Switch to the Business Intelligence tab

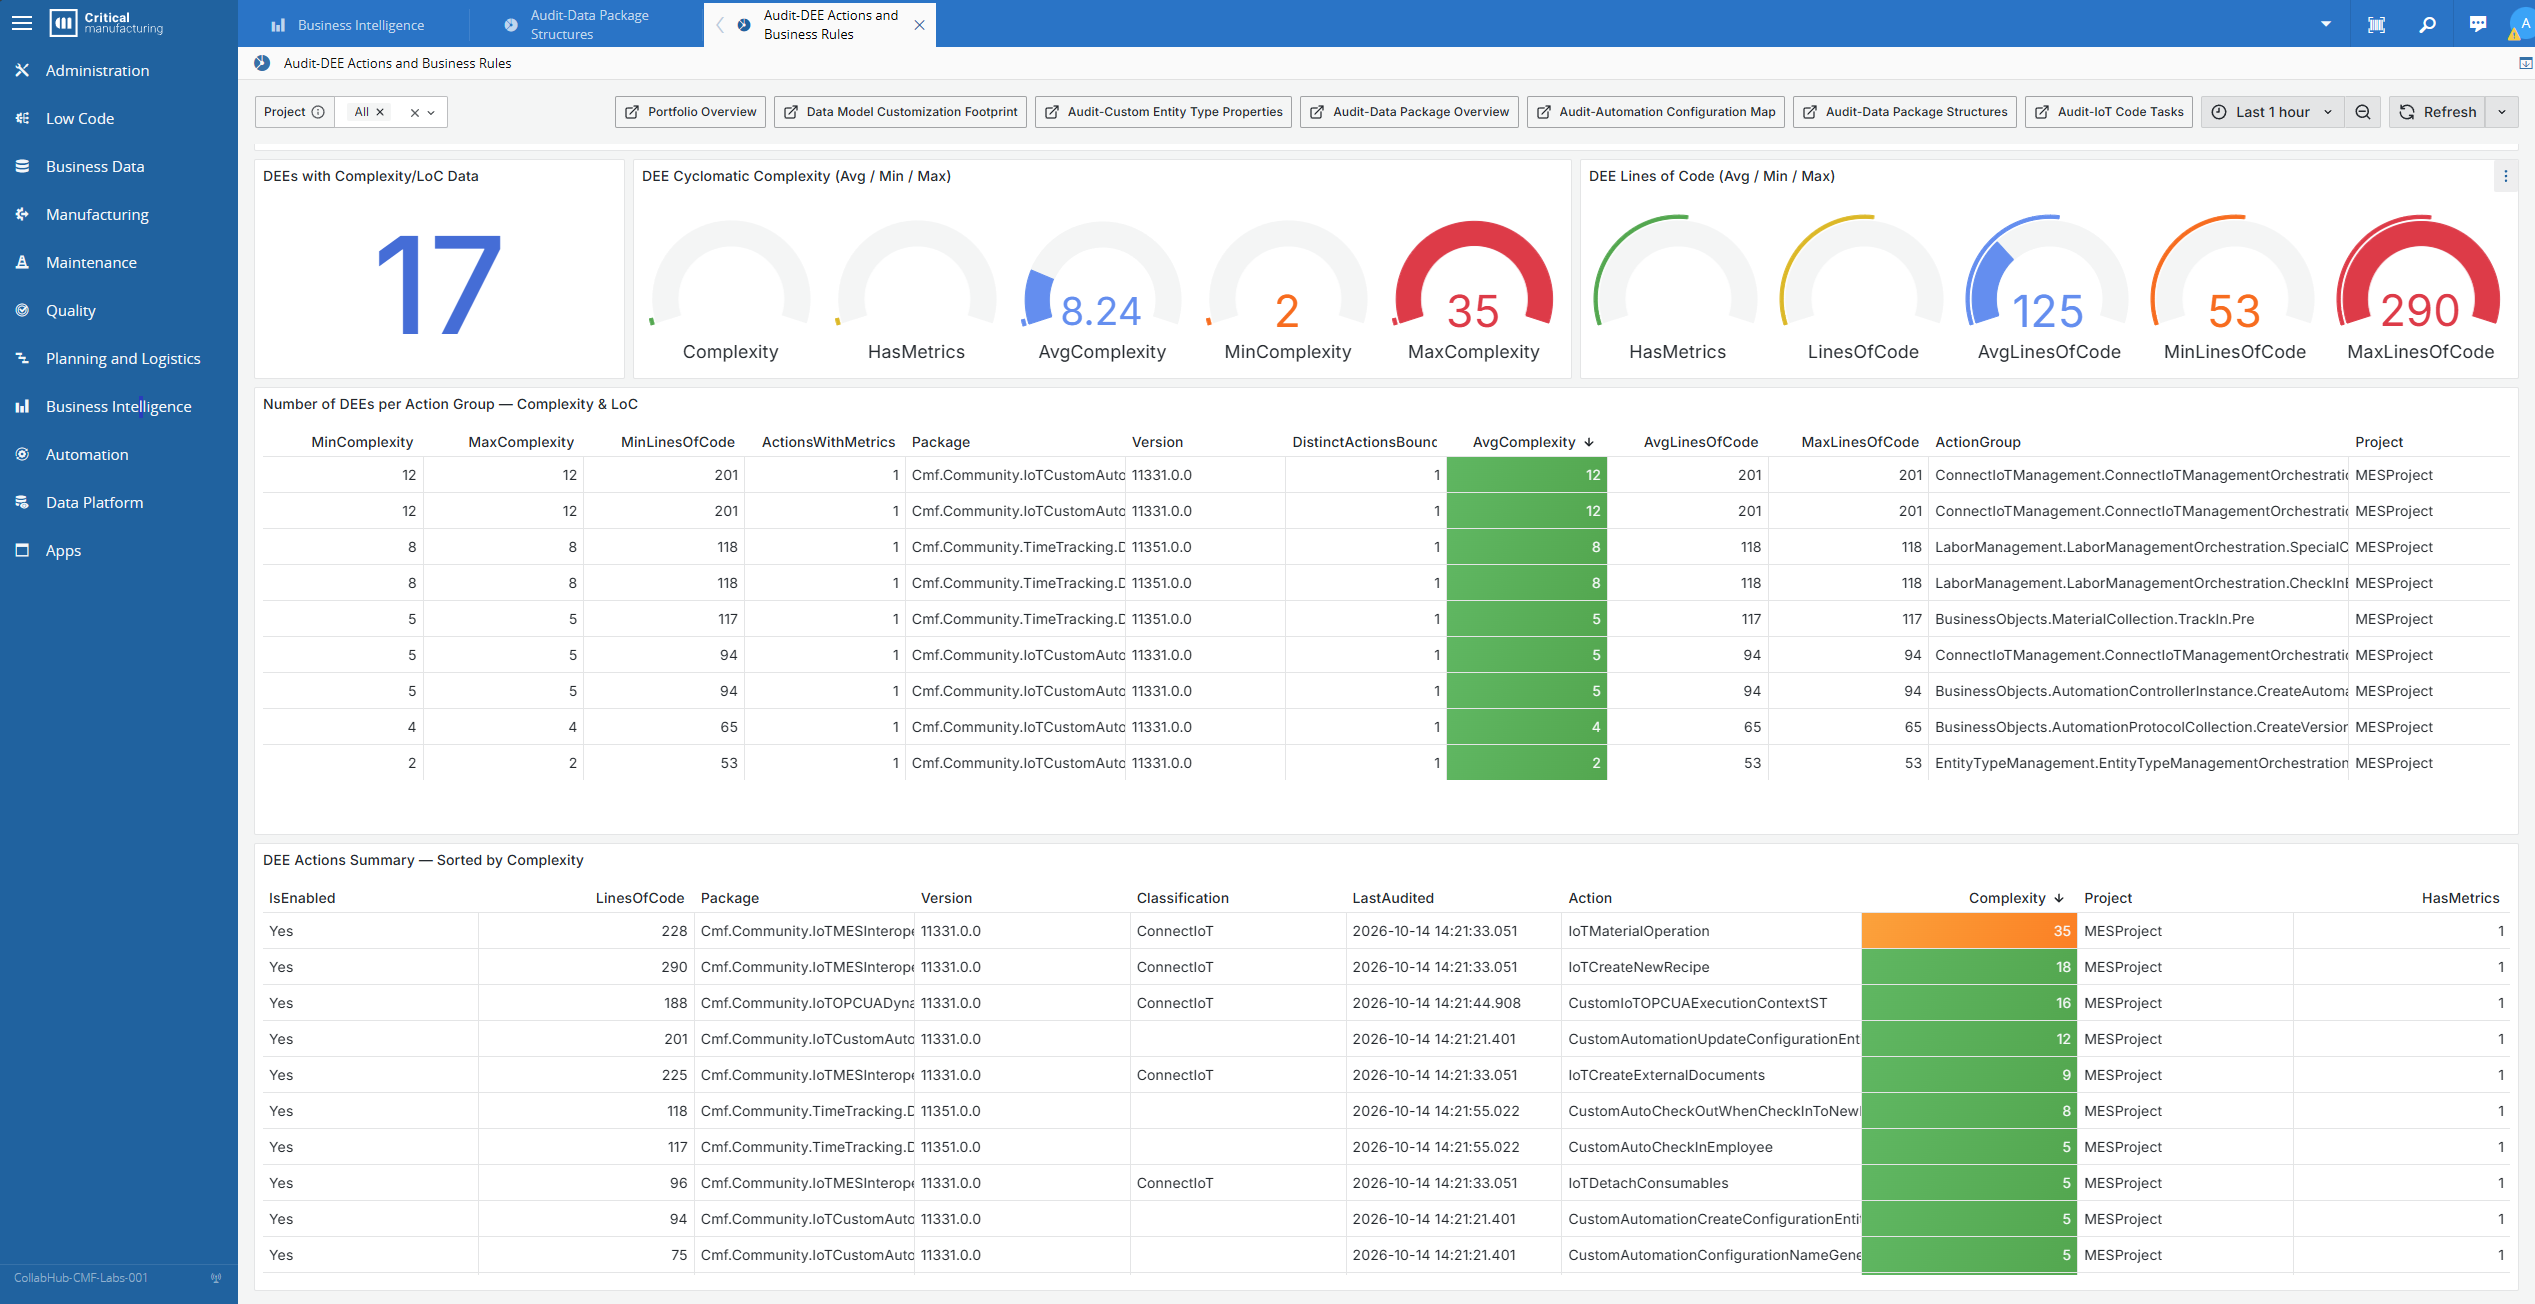click(x=353, y=25)
